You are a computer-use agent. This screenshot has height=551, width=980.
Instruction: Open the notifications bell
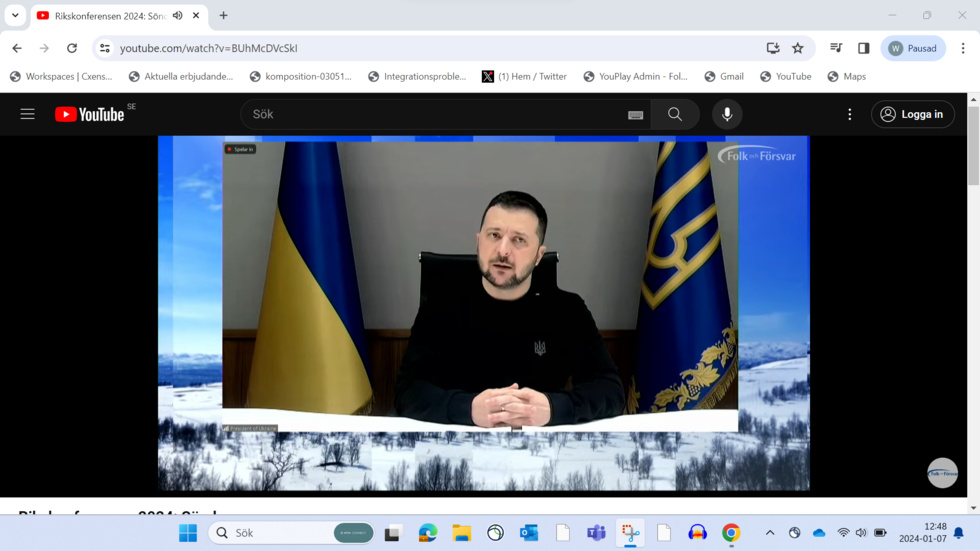[x=959, y=533]
